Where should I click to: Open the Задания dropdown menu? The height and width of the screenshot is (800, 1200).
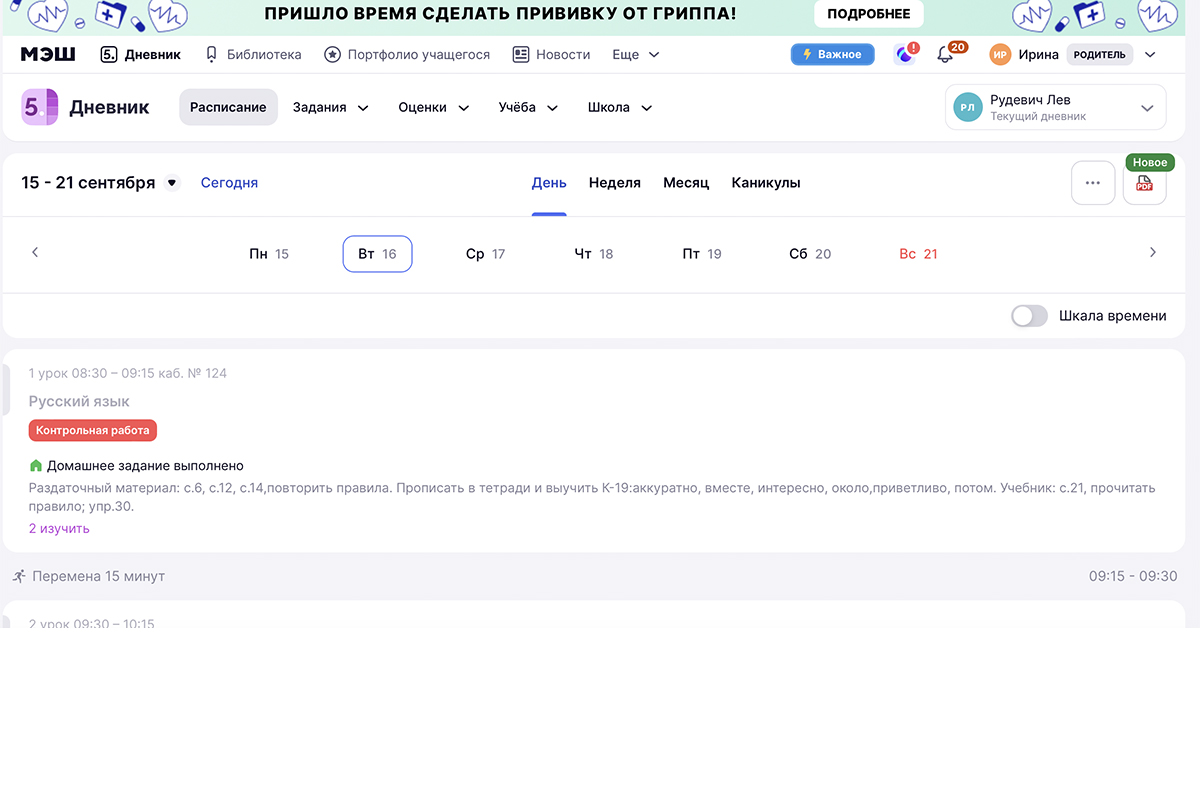[330, 107]
